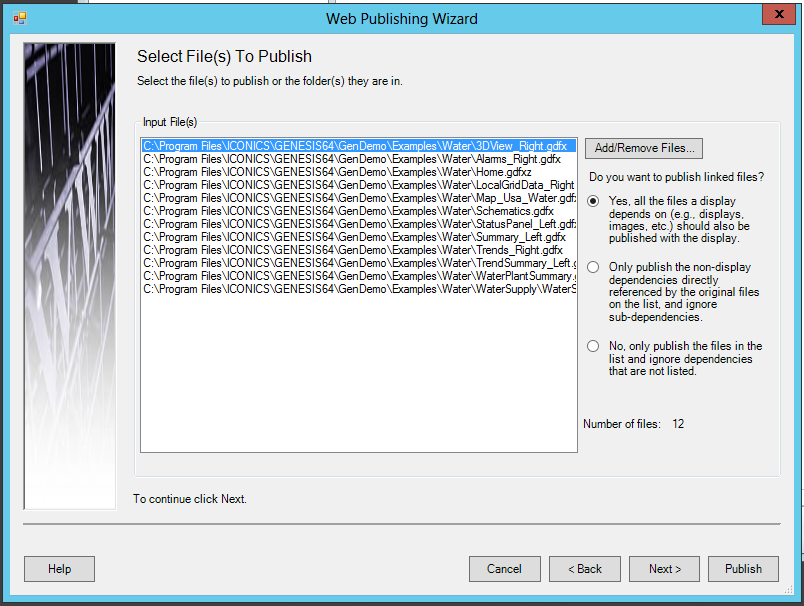804x606 pixels.
Task: Select the Map_Usa_Water file entry
Action: 358,198
